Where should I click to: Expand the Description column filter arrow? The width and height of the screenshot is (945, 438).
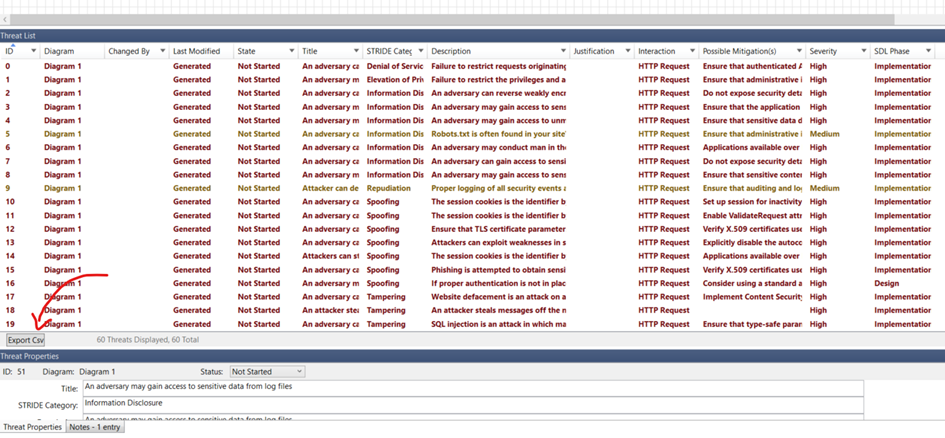(564, 51)
